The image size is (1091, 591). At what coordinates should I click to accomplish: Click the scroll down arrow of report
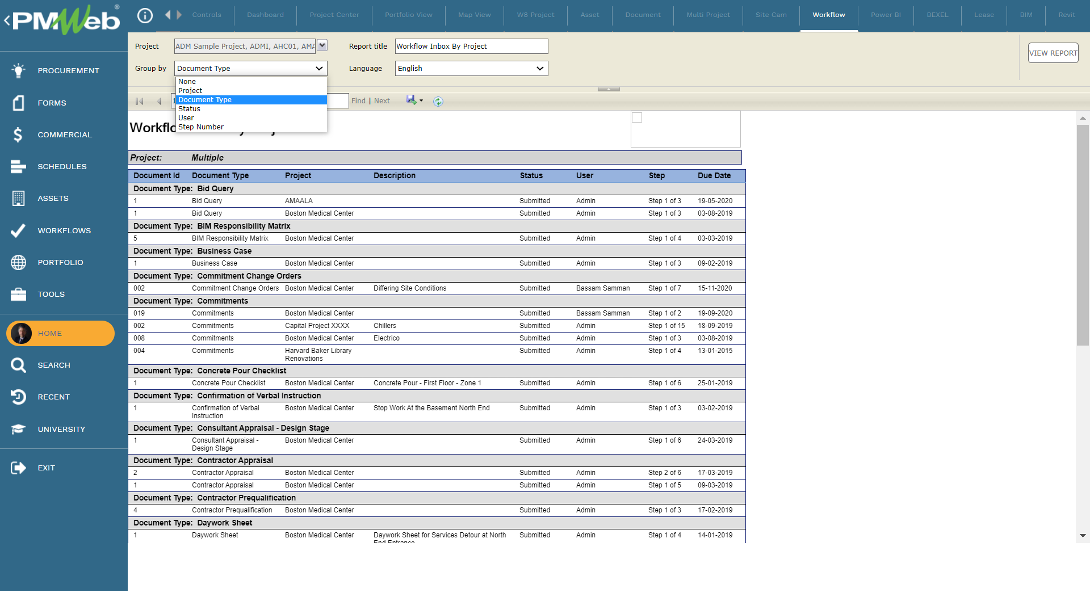1082,536
